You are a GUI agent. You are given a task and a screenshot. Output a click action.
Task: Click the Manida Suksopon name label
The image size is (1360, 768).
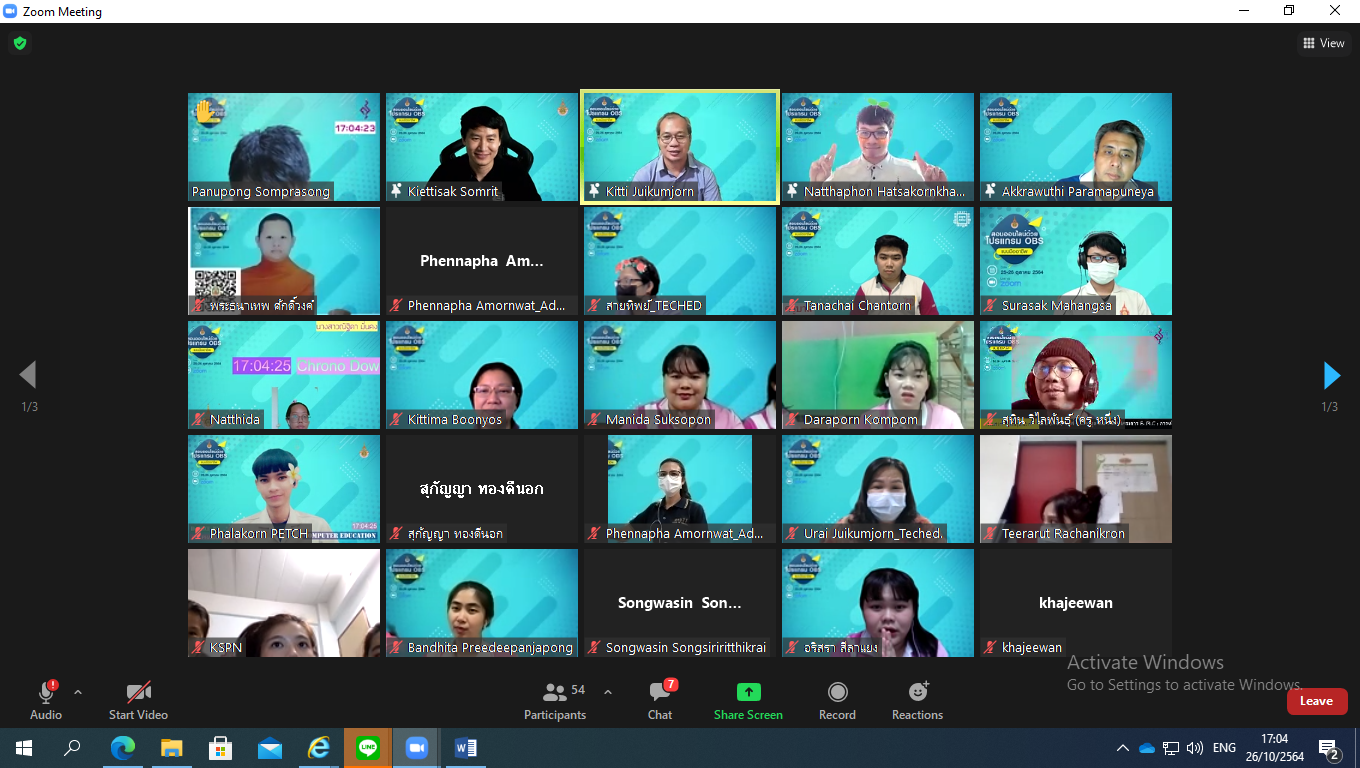click(659, 419)
